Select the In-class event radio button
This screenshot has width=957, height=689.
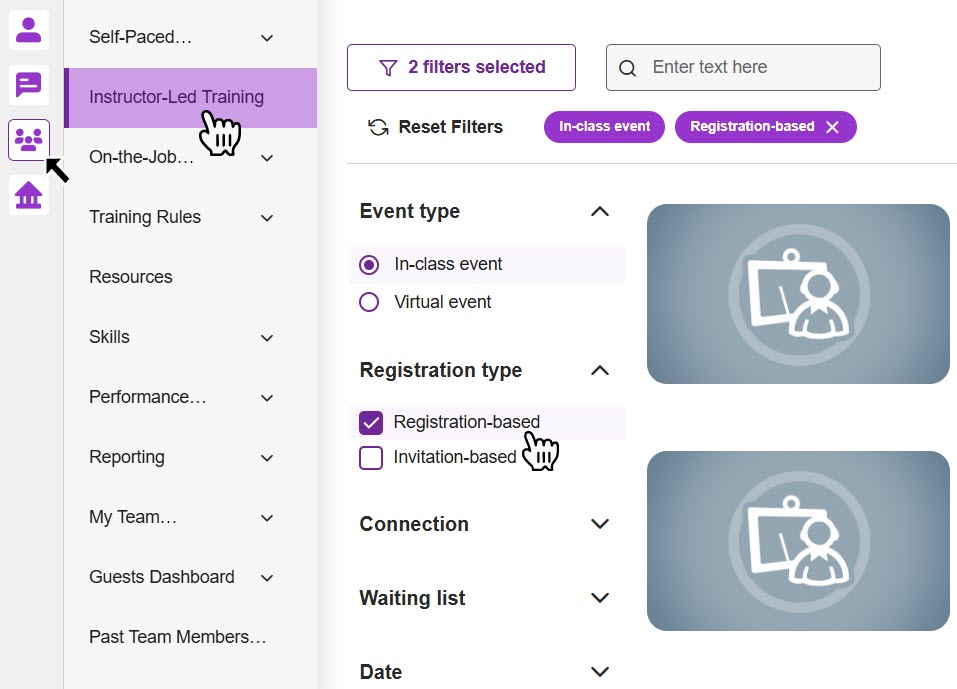[x=369, y=265]
